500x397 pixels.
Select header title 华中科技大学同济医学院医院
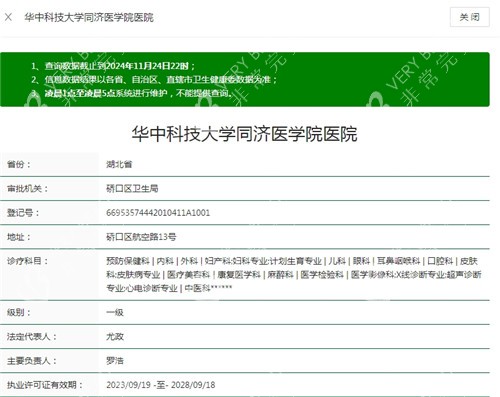89,17
